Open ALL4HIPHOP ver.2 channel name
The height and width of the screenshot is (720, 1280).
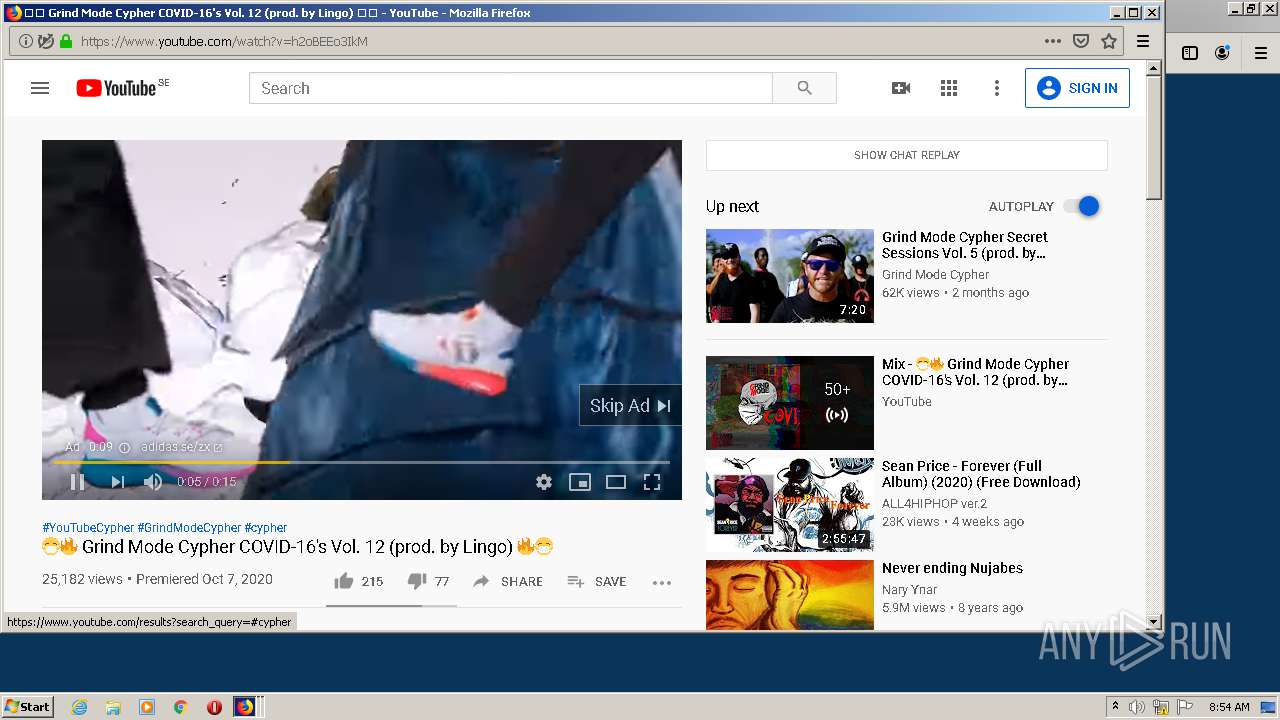(x=934, y=504)
